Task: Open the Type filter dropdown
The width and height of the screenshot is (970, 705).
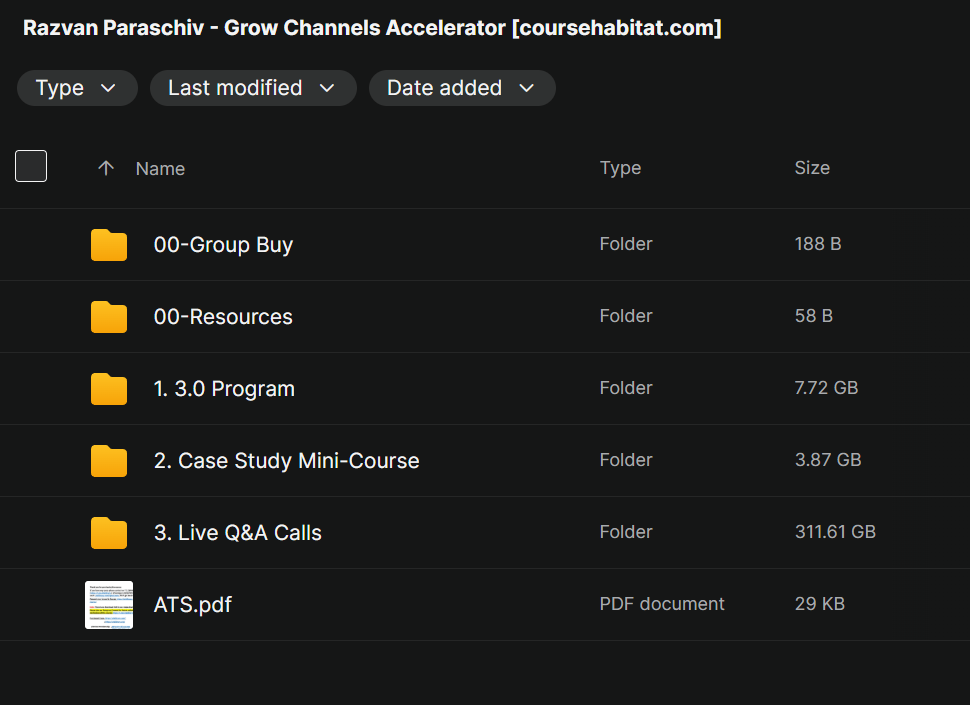Action: (x=75, y=88)
